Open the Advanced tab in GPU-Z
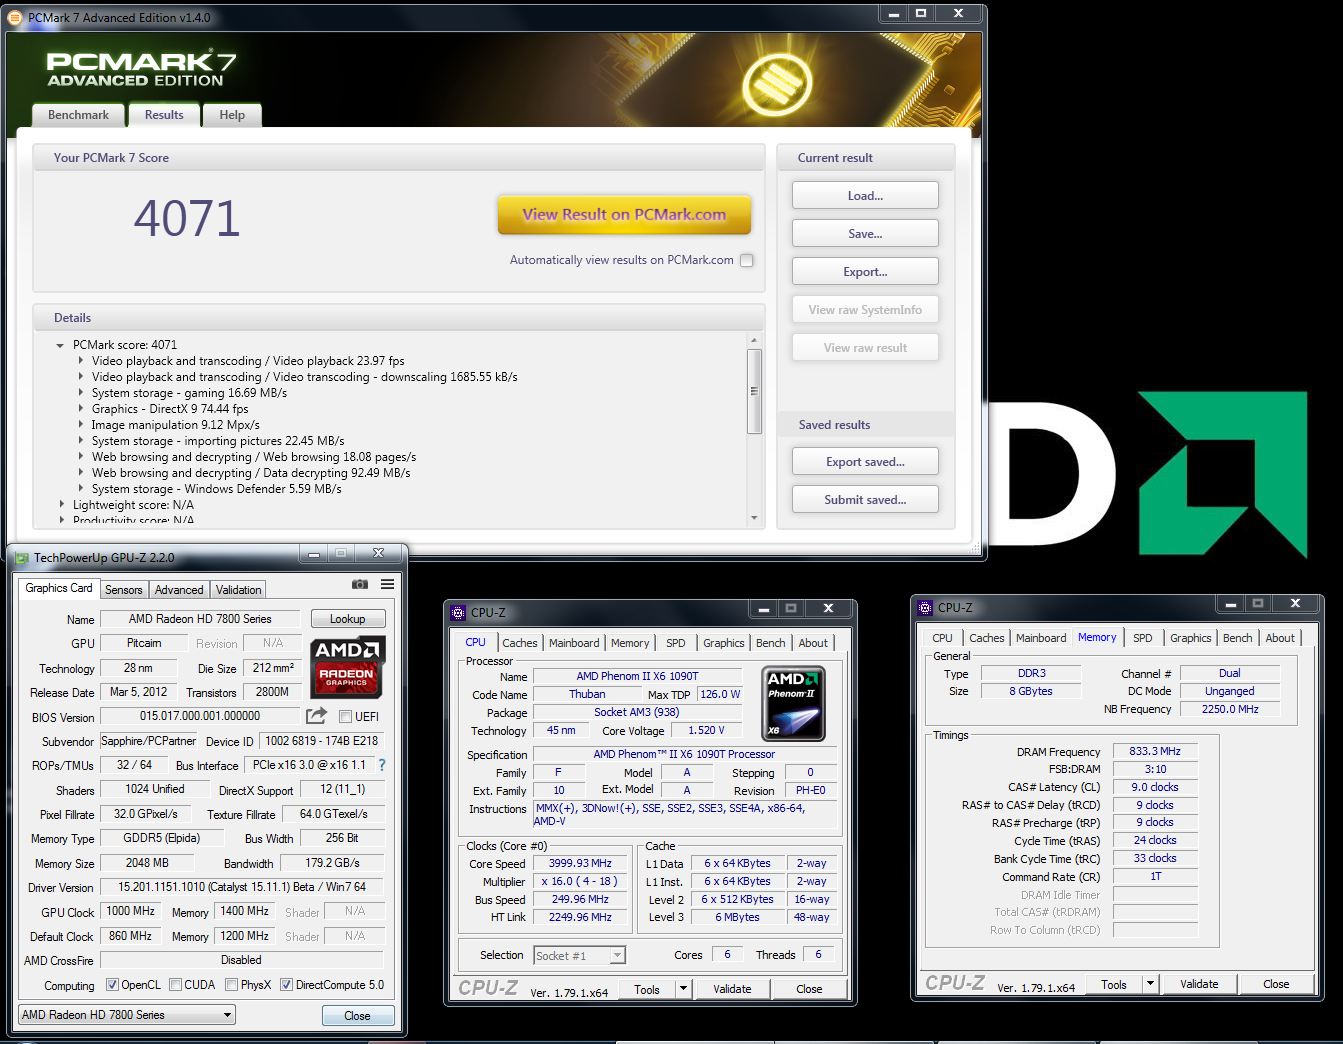This screenshot has width=1343, height=1044. 179,590
